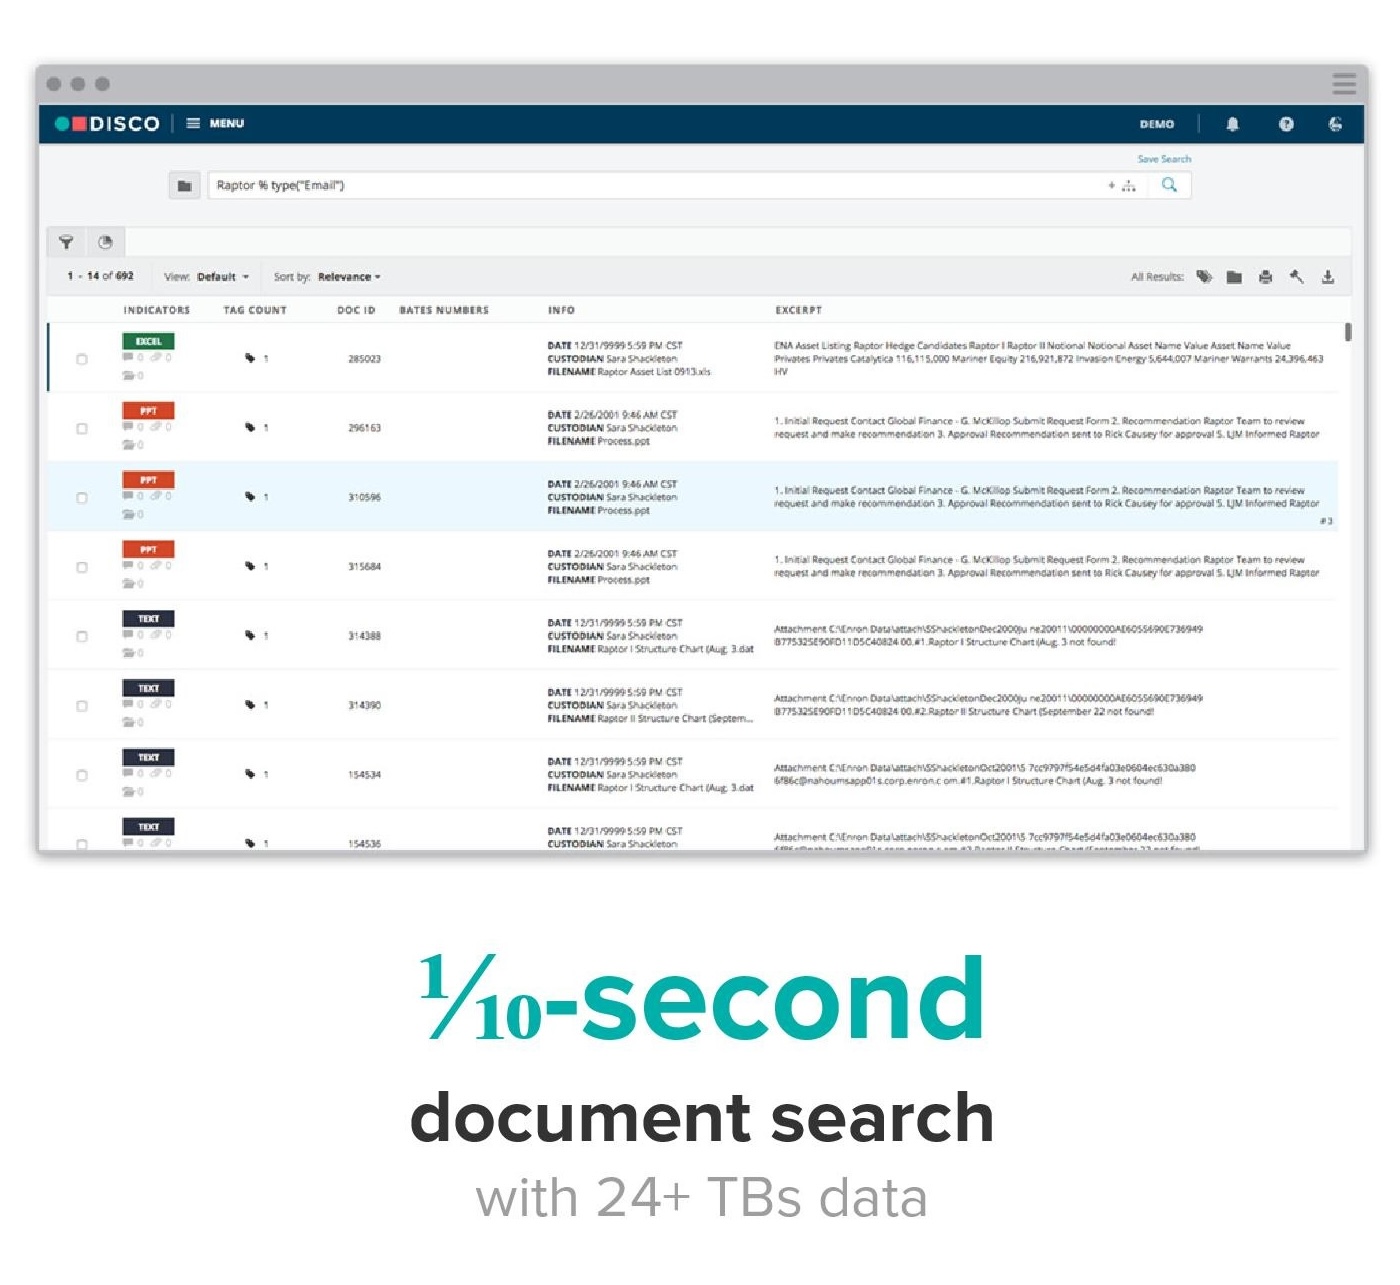Click the All Results gavel tool icon
This screenshot has height=1285, width=1400.
pos(1296,277)
